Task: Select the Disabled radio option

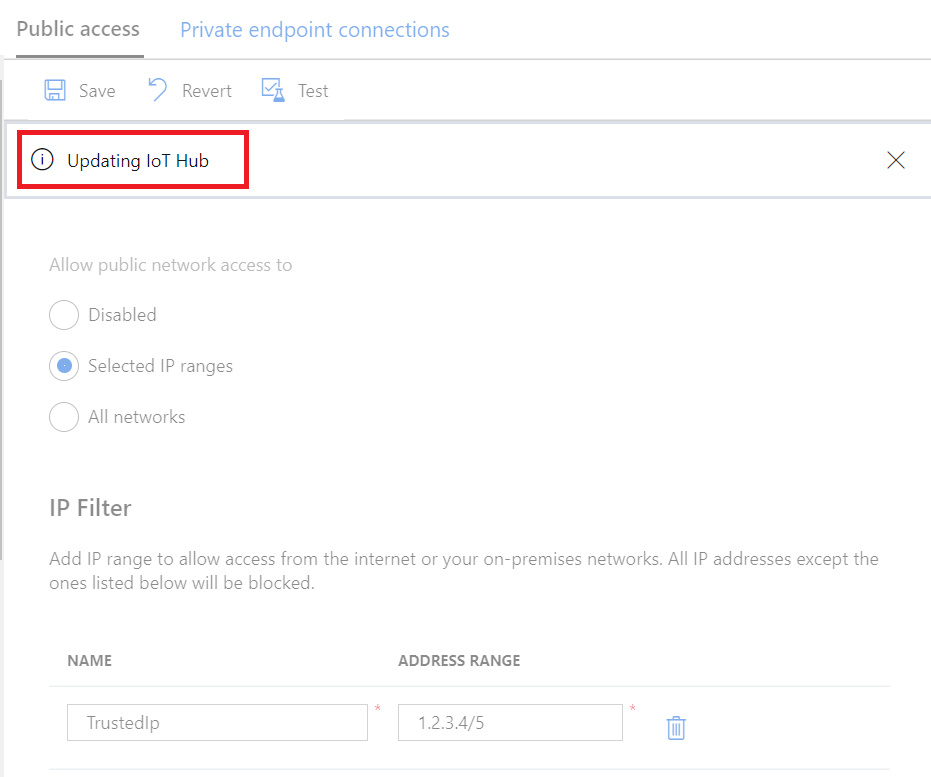Action: pyautogui.click(x=64, y=315)
